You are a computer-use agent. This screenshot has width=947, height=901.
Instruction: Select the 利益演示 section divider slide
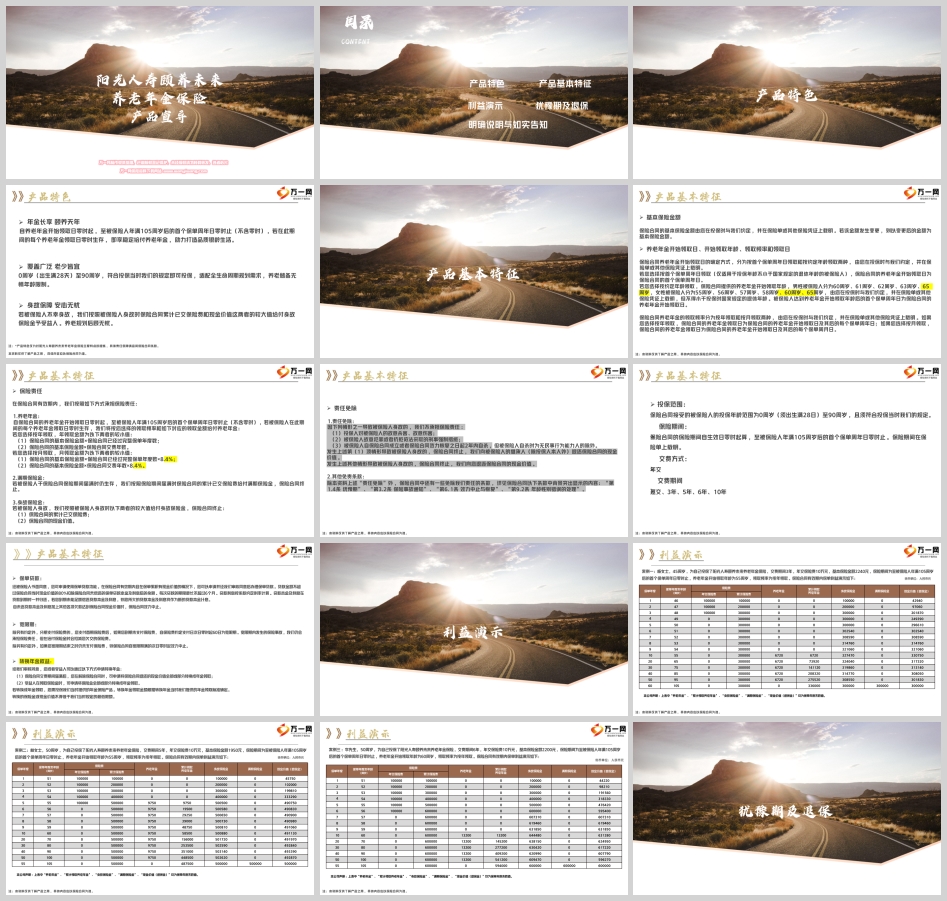pyautogui.click(x=473, y=628)
